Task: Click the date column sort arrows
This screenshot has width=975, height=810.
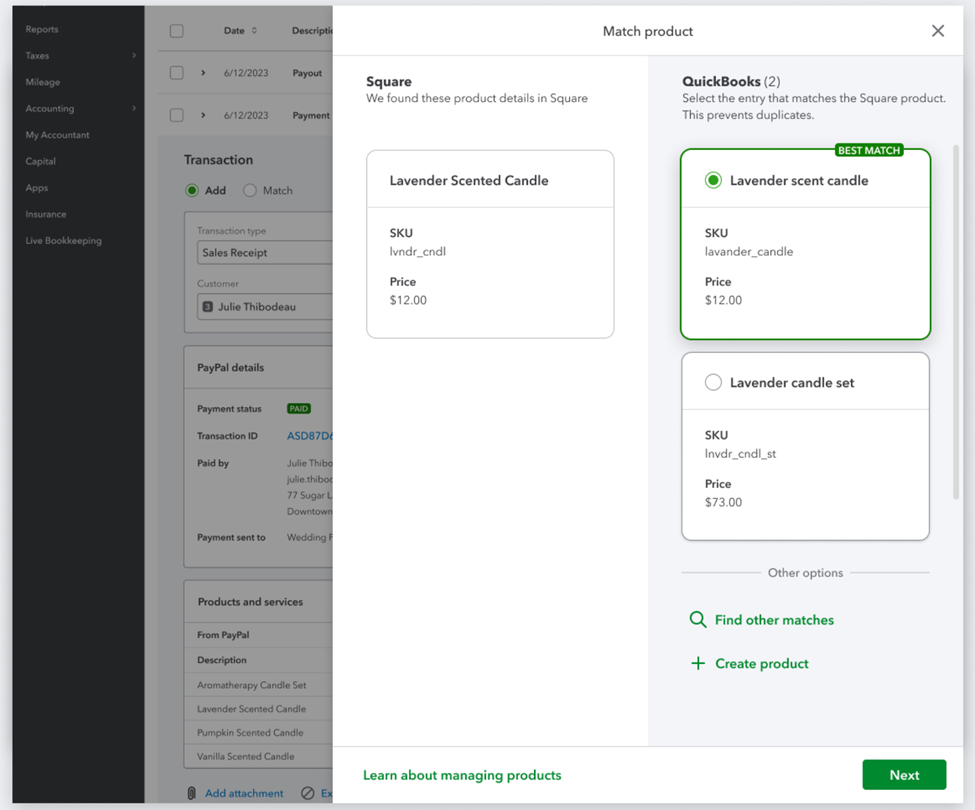Action: tap(254, 30)
